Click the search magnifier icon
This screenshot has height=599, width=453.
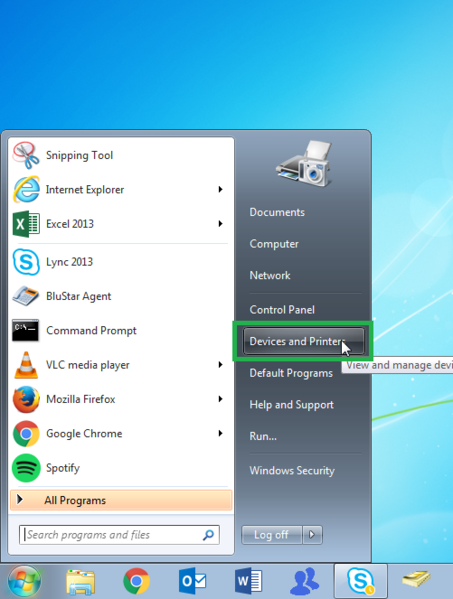(208, 535)
